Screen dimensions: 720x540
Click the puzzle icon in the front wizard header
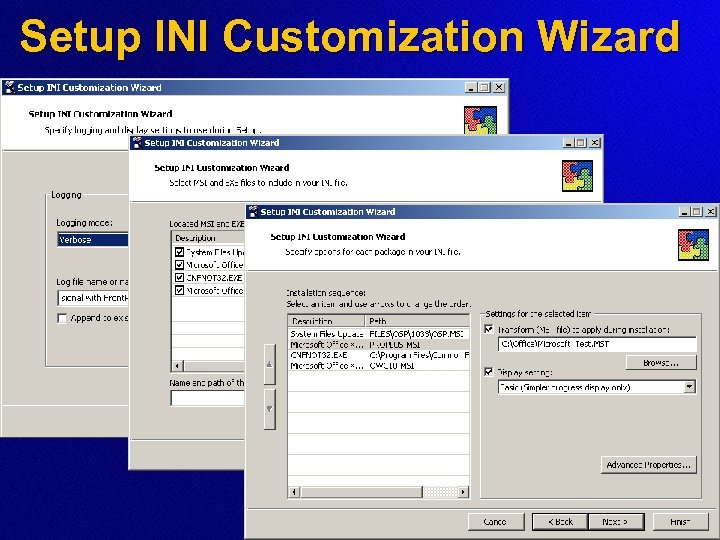click(693, 245)
